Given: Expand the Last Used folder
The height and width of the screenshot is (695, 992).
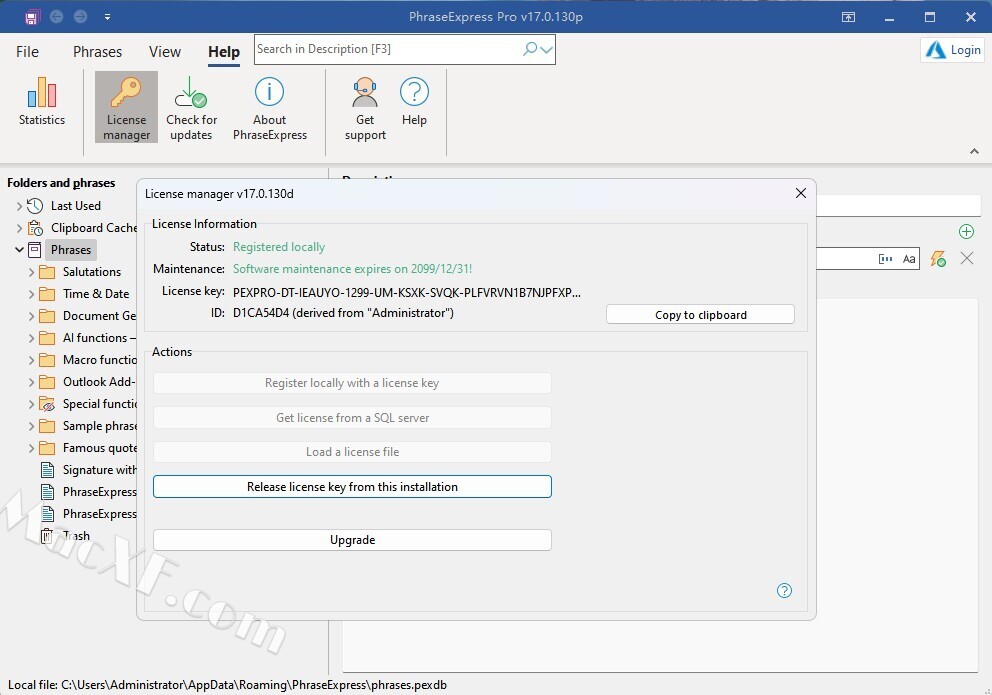Looking at the screenshot, I should point(19,206).
